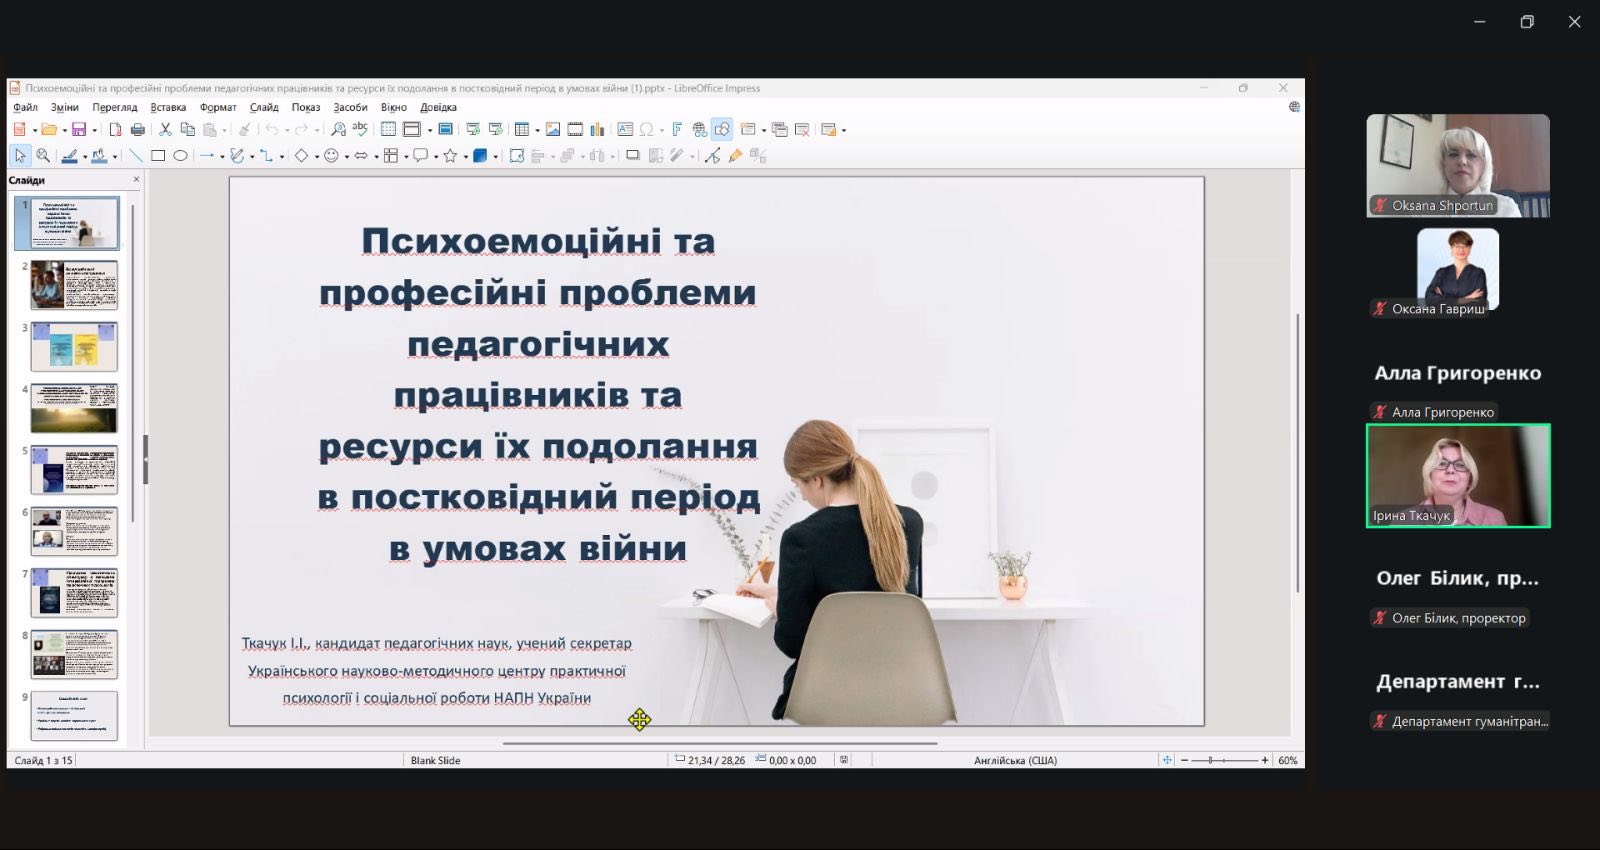Screen dimensions: 1600x850
Task: Select slide 3 thumbnail in the Слайди panel
Action: coord(74,346)
